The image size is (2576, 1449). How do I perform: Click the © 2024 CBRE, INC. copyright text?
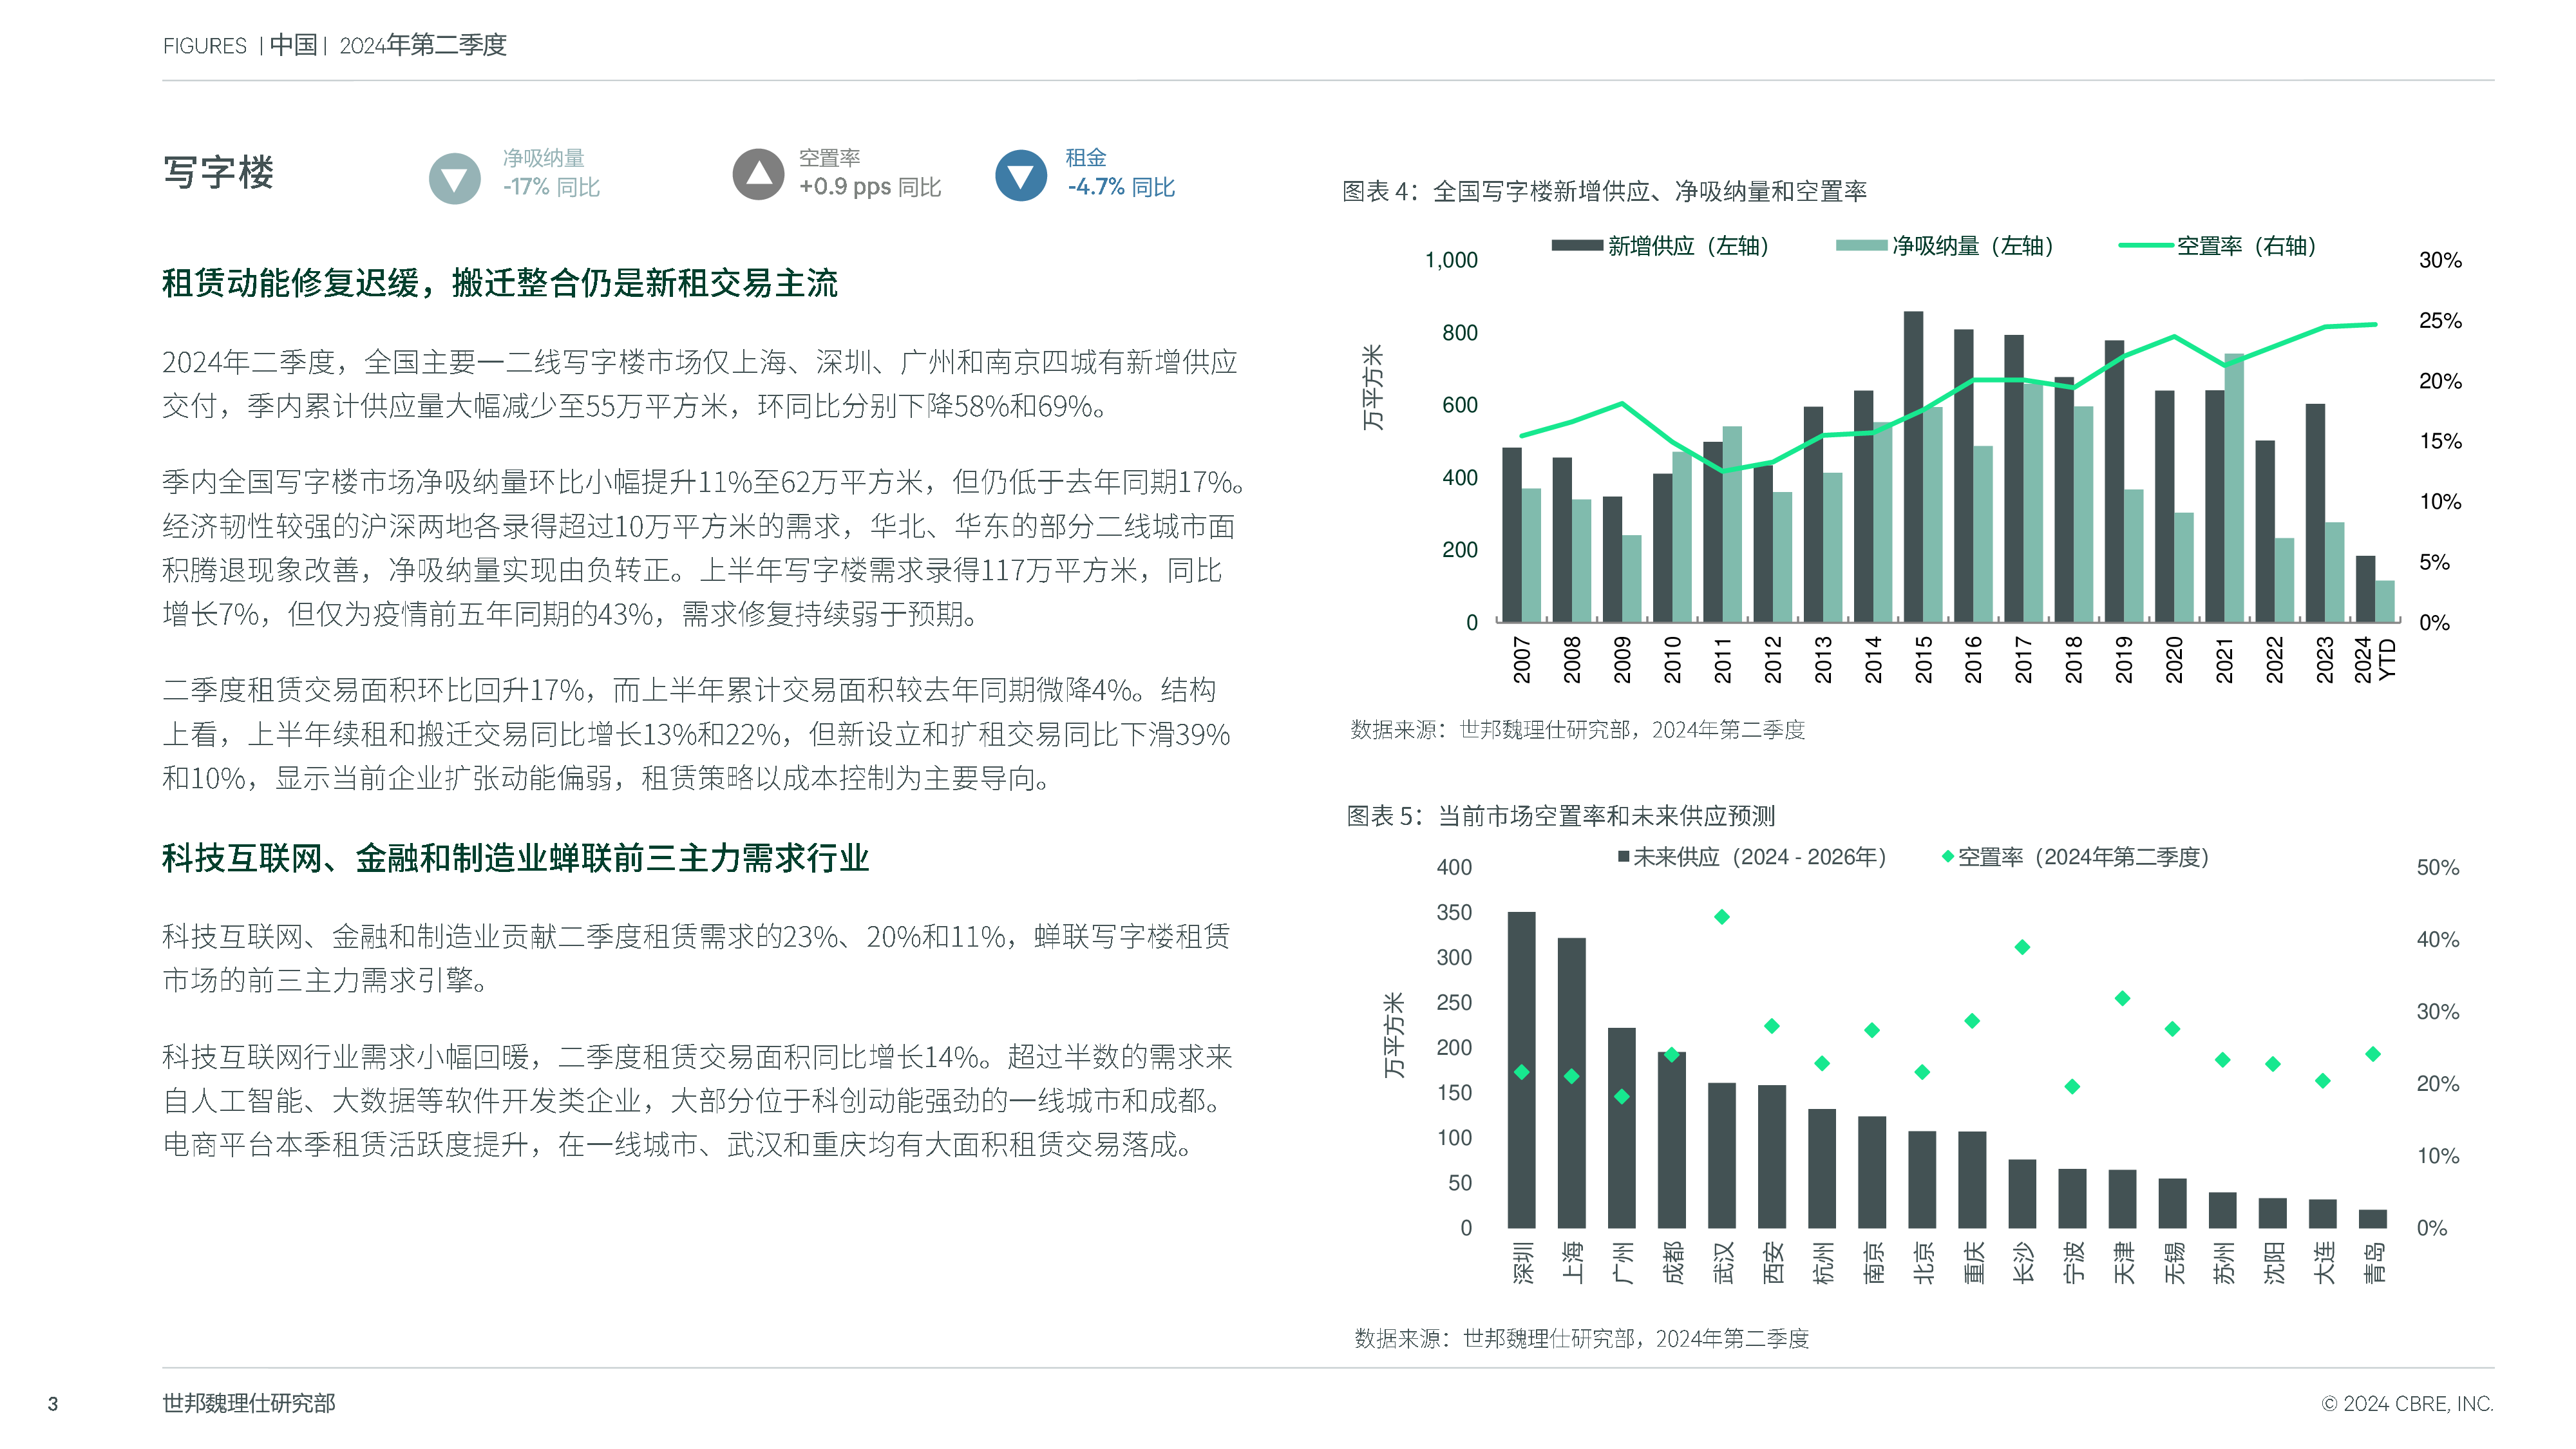pos(2407,1403)
